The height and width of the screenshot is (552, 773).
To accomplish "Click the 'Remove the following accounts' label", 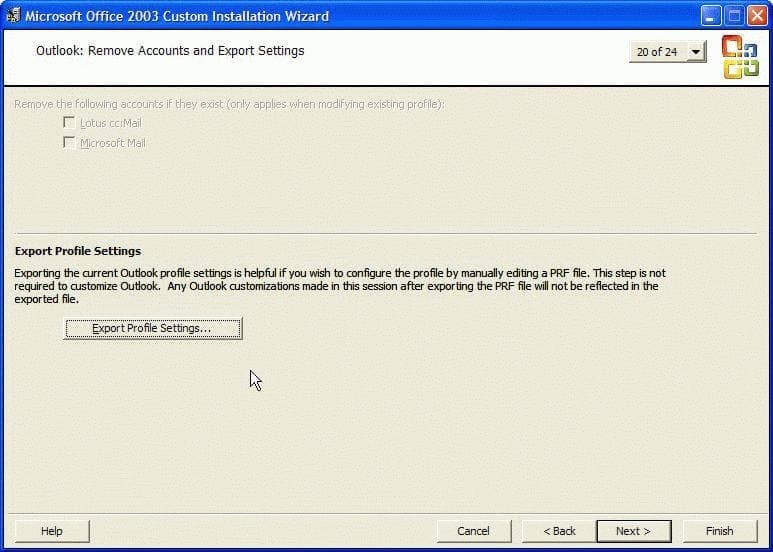I will coord(229,104).
